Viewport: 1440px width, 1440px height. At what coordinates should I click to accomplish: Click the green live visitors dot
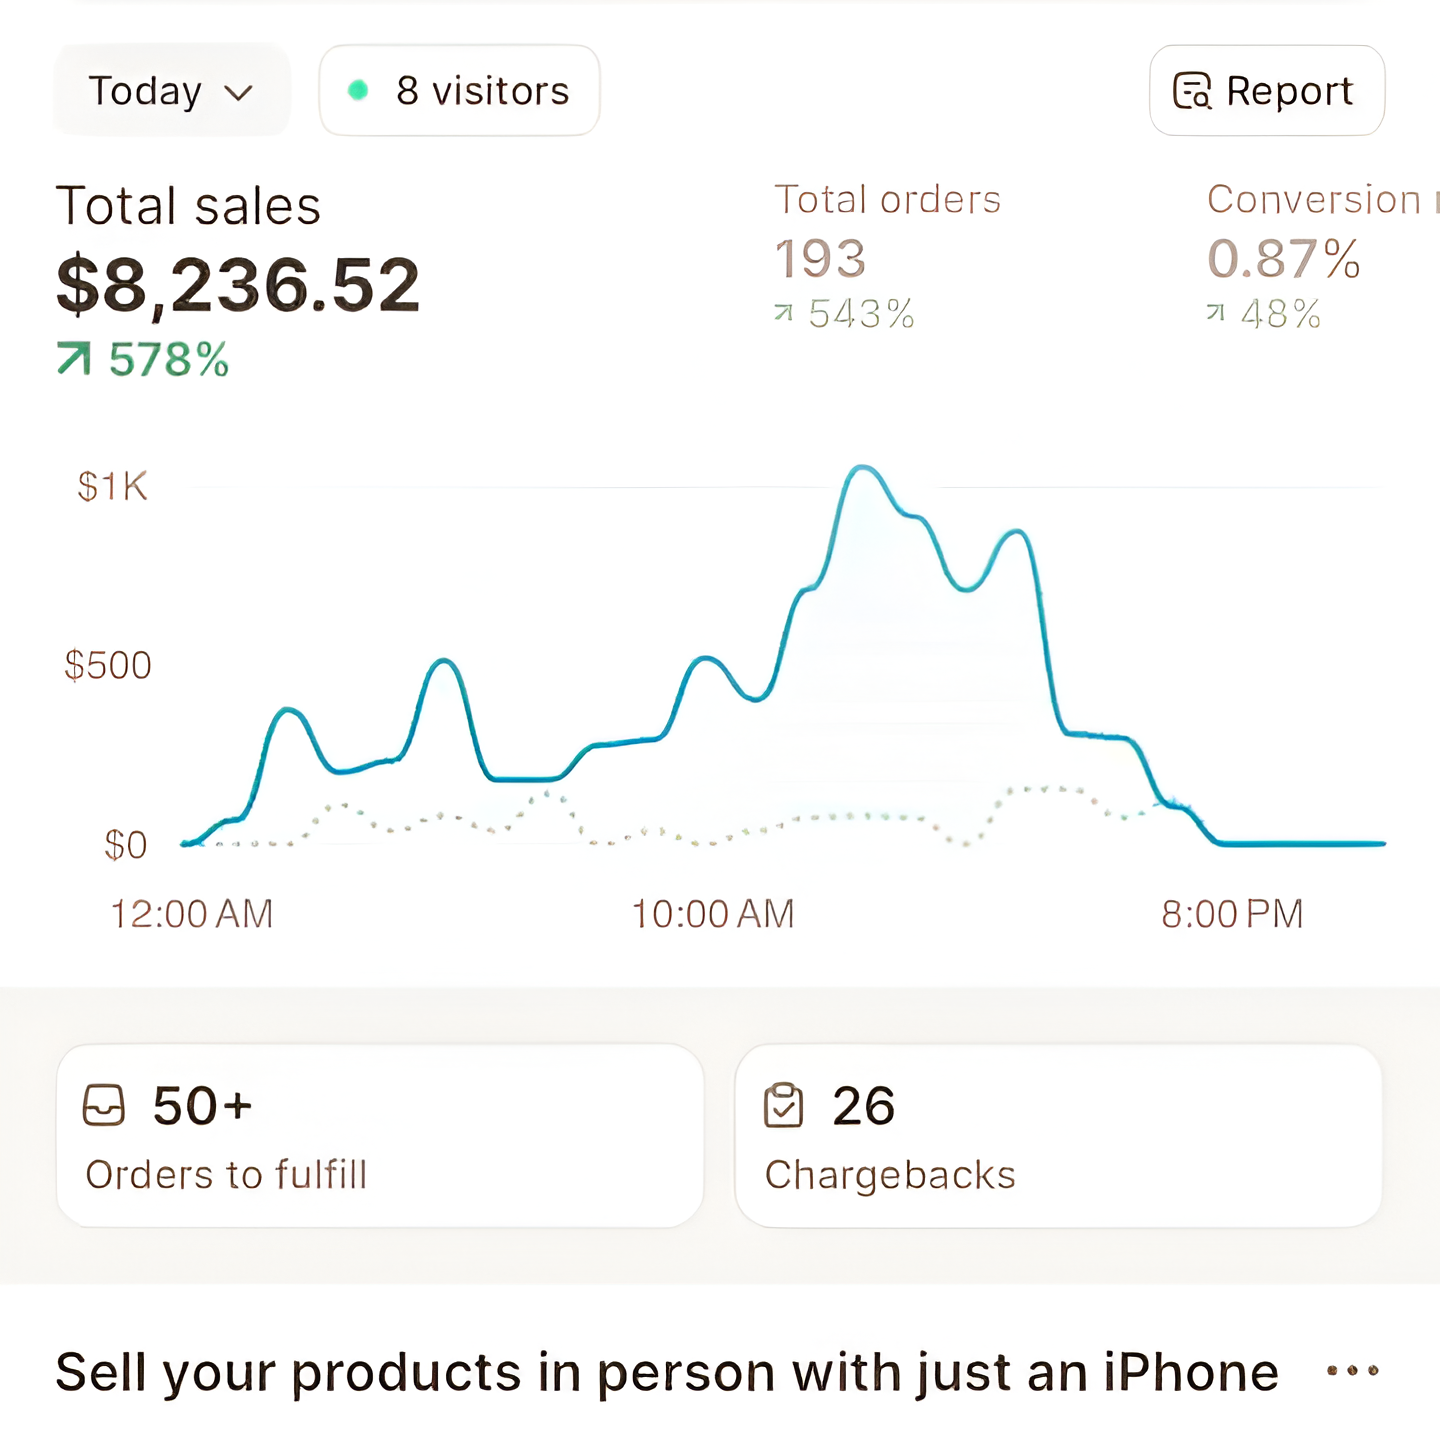pos(358,91)
